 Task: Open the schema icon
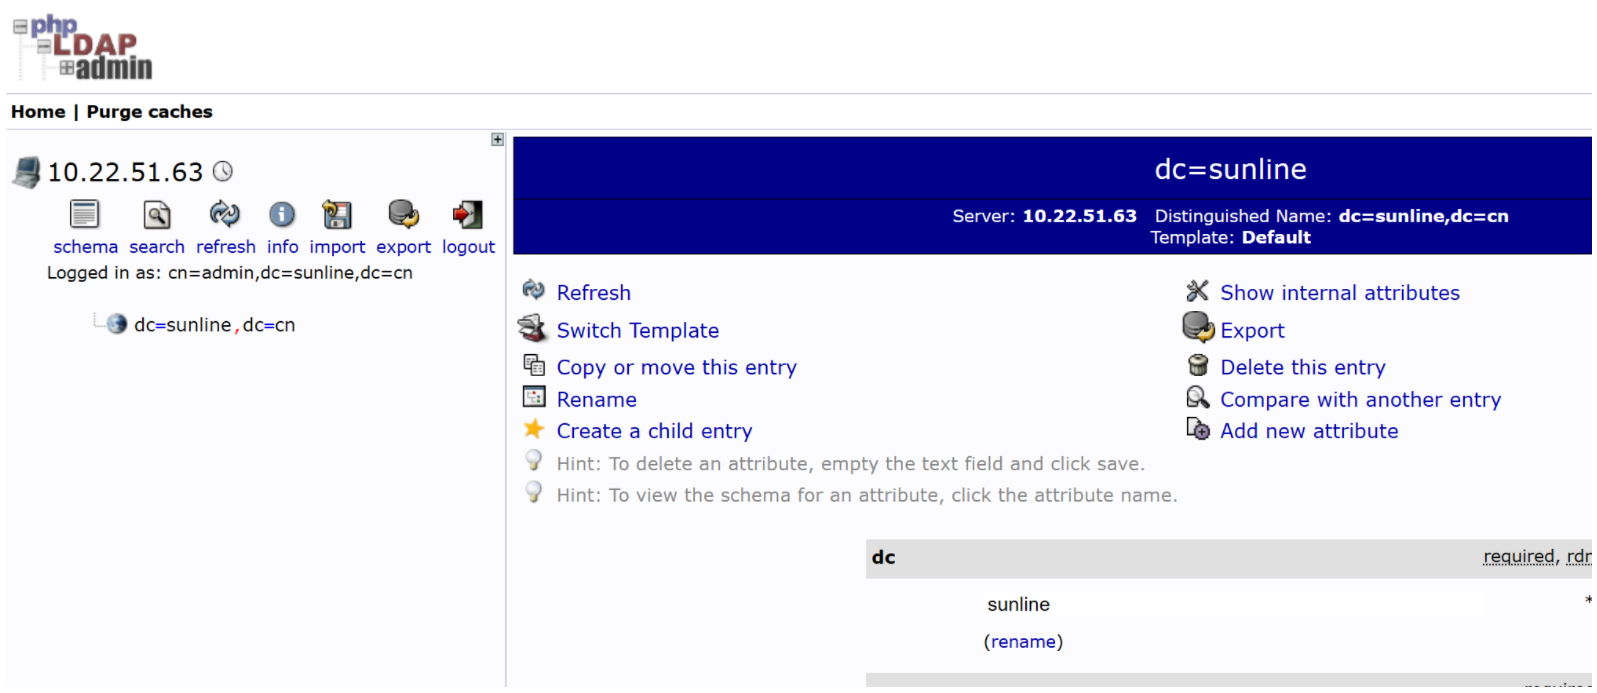[x=85, y=214]
